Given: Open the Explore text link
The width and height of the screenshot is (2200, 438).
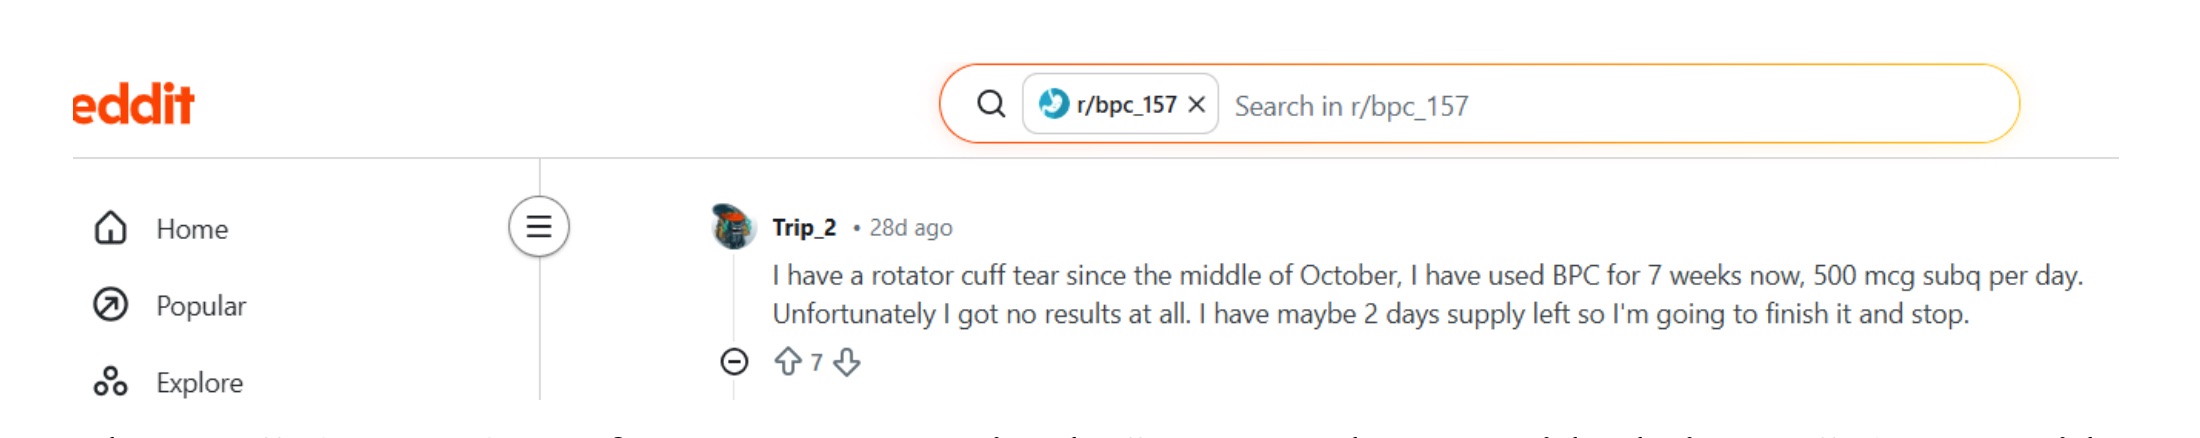Looking at the screenshot, I should pyautogui.click(x=200, y=383).
